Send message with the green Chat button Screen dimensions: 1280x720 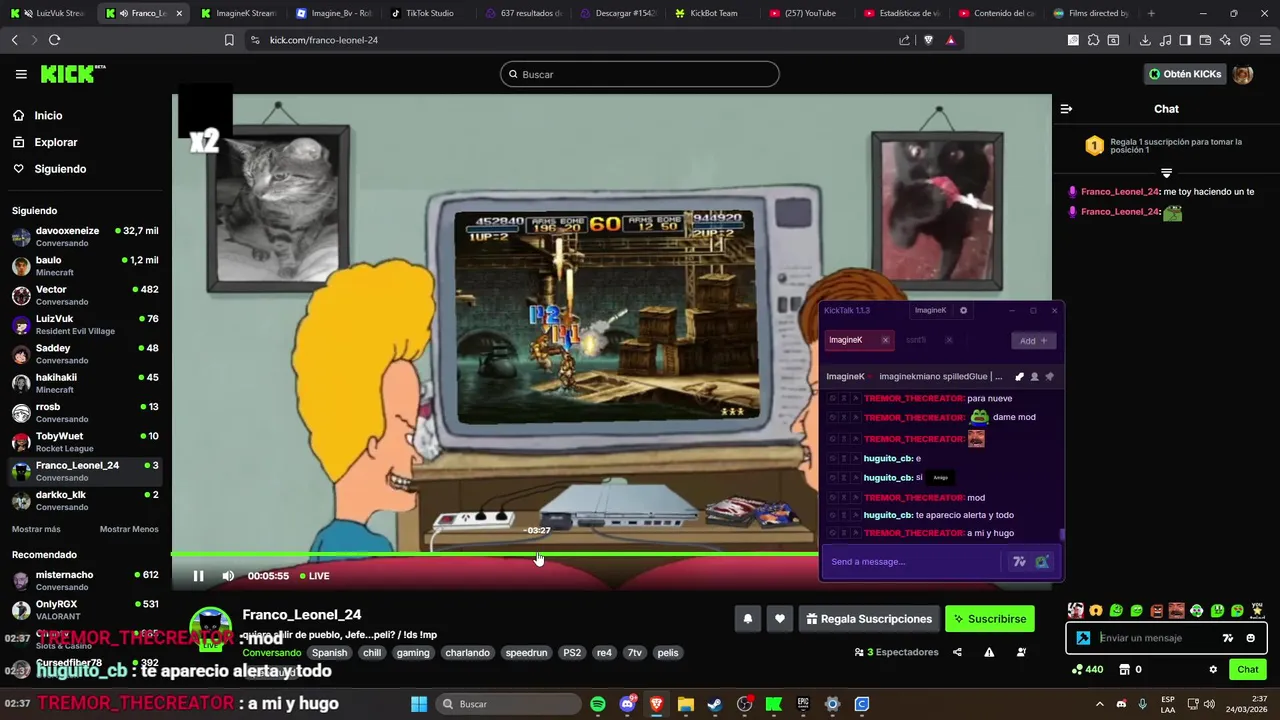click(x=1248, y=670)
